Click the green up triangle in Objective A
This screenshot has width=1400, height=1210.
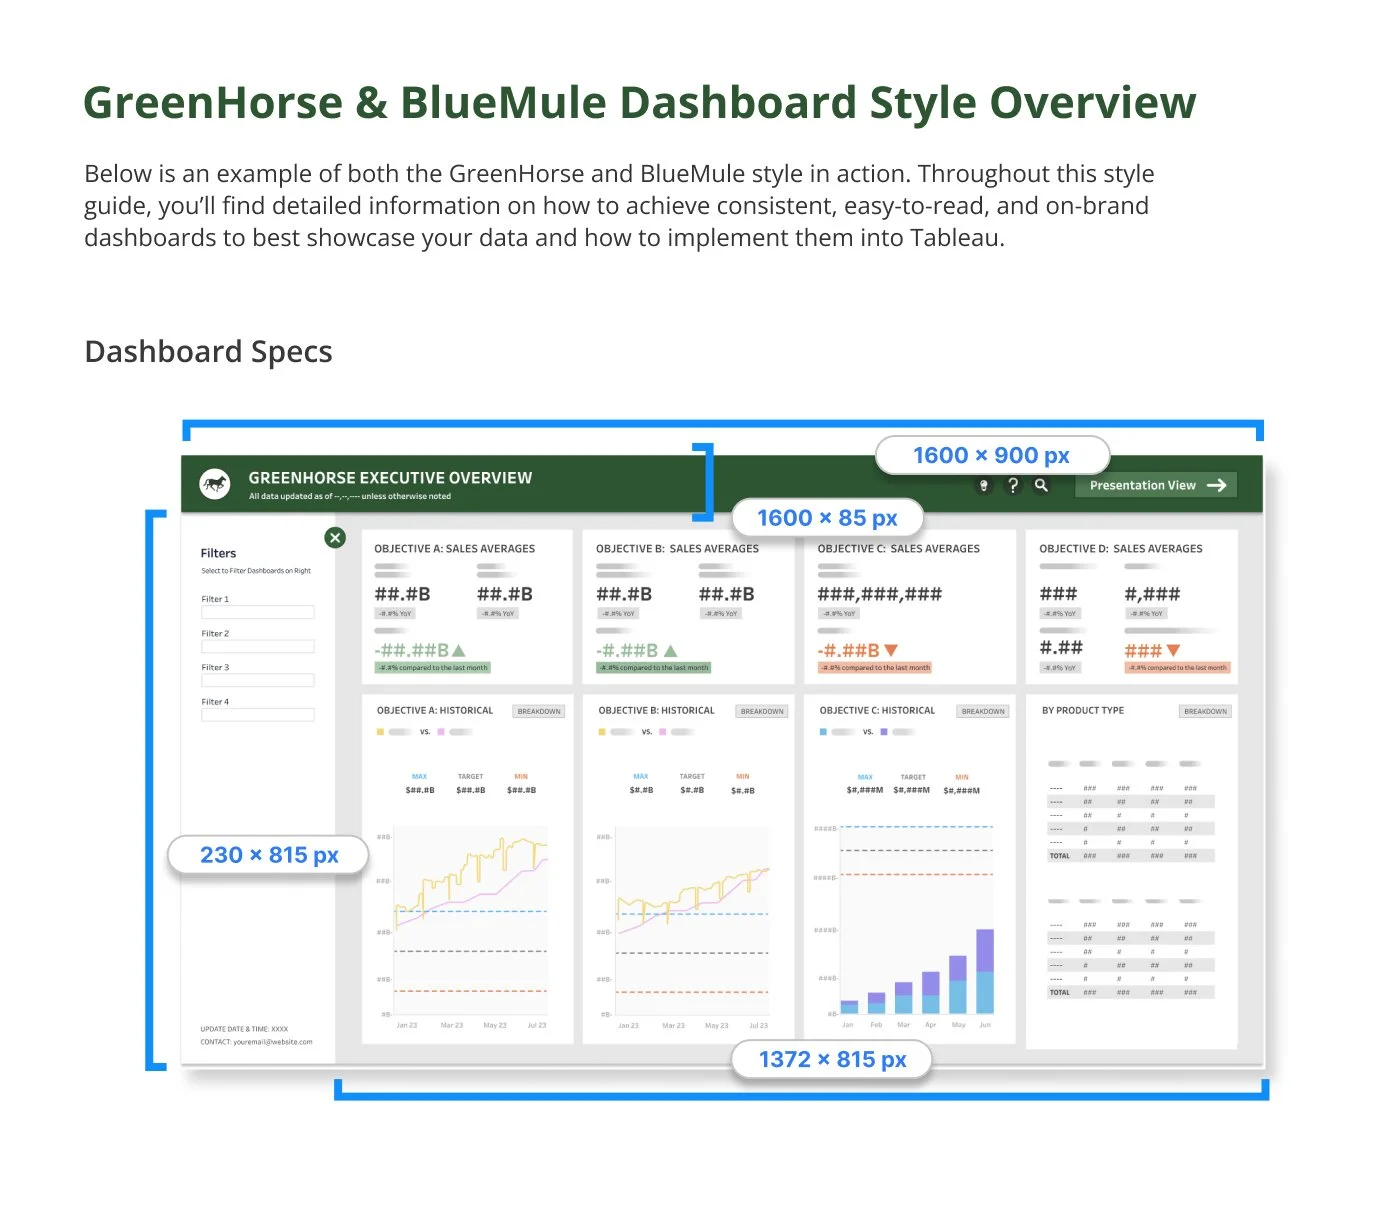459,650
